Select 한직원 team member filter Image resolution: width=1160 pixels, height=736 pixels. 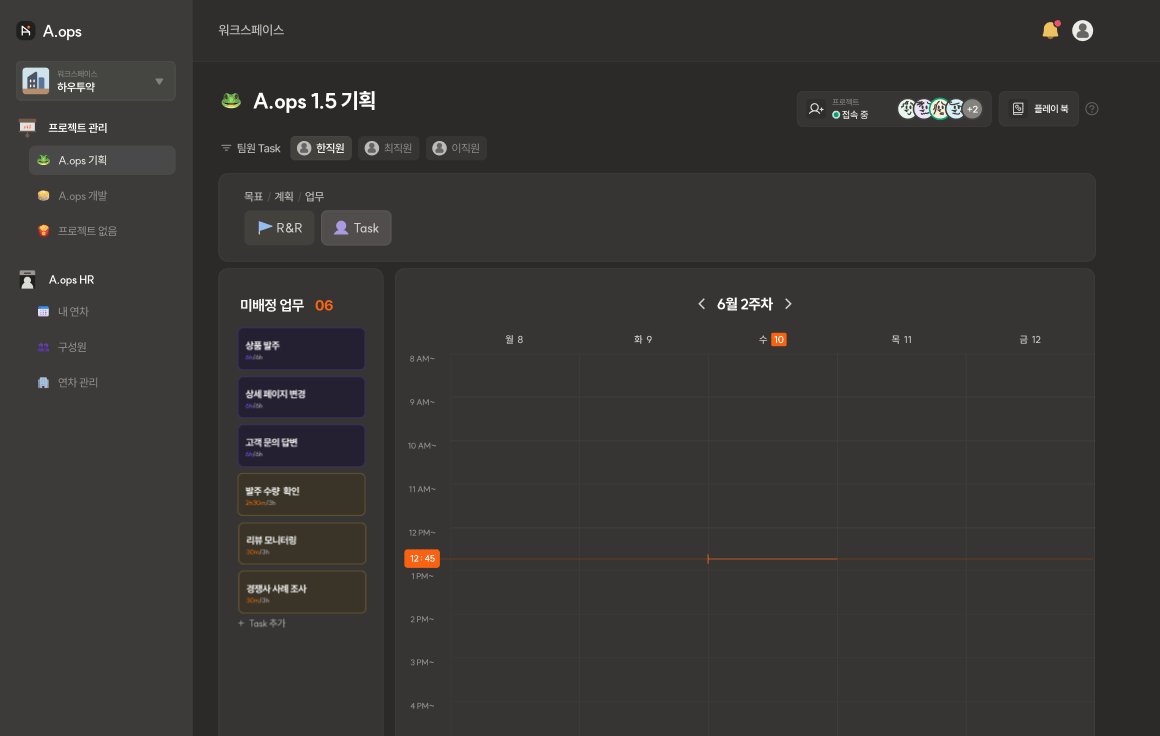click(x=321, y=148)
